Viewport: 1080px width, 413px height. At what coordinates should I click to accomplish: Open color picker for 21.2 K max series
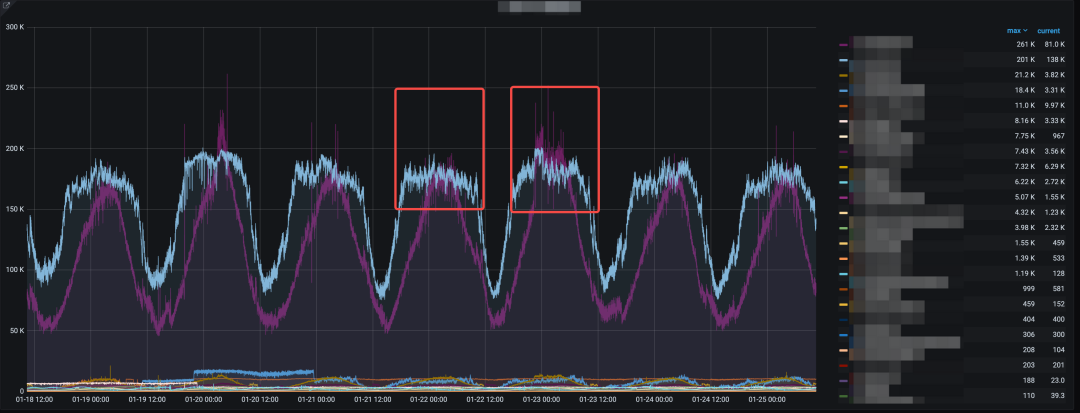[845, 76]
